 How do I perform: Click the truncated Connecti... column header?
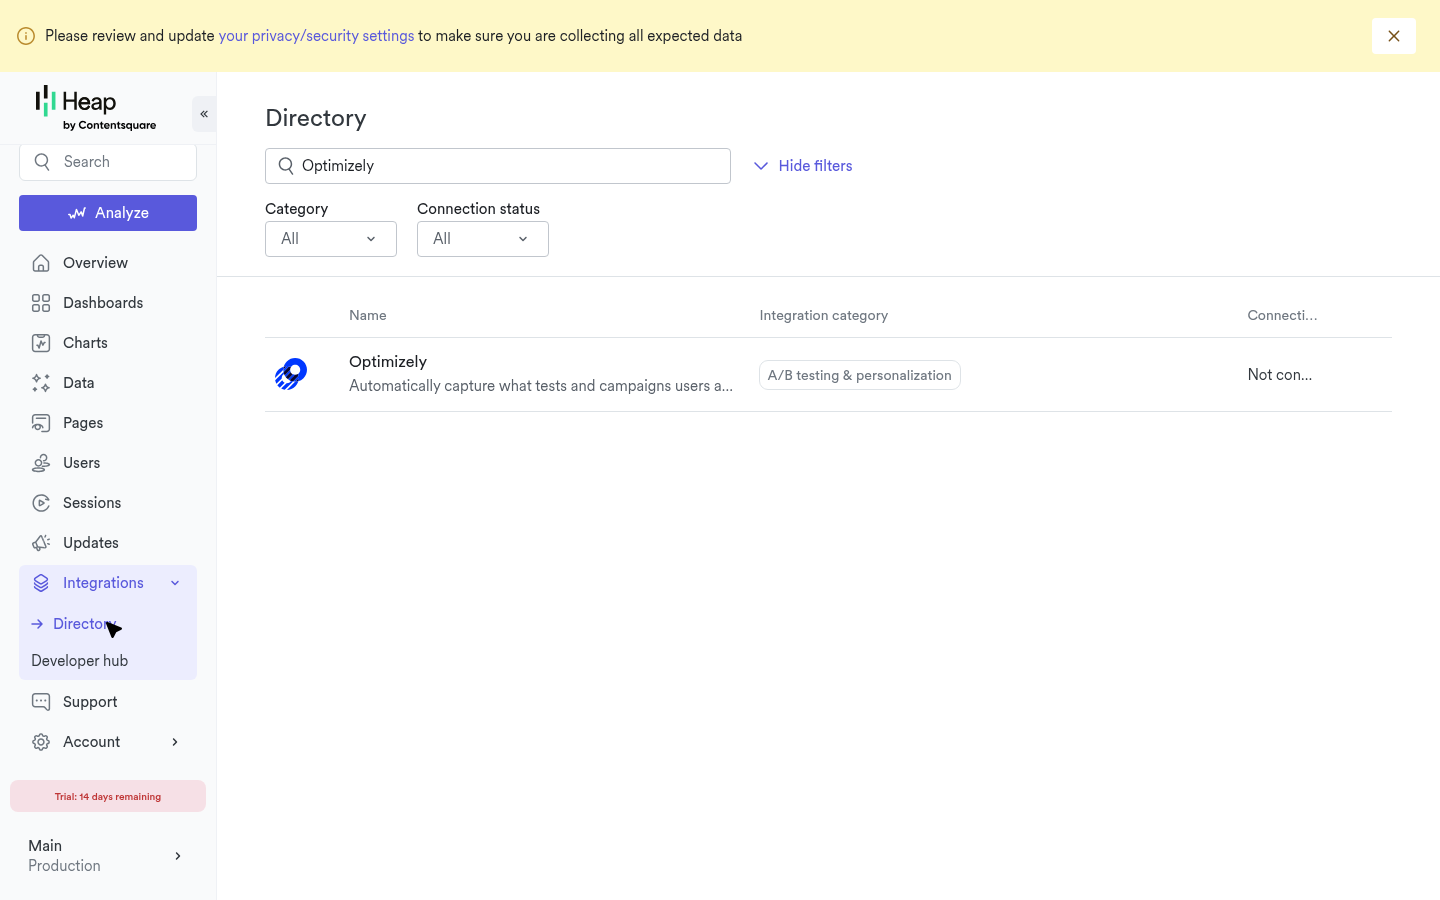pyautogui.click(x=1282, y=315)
